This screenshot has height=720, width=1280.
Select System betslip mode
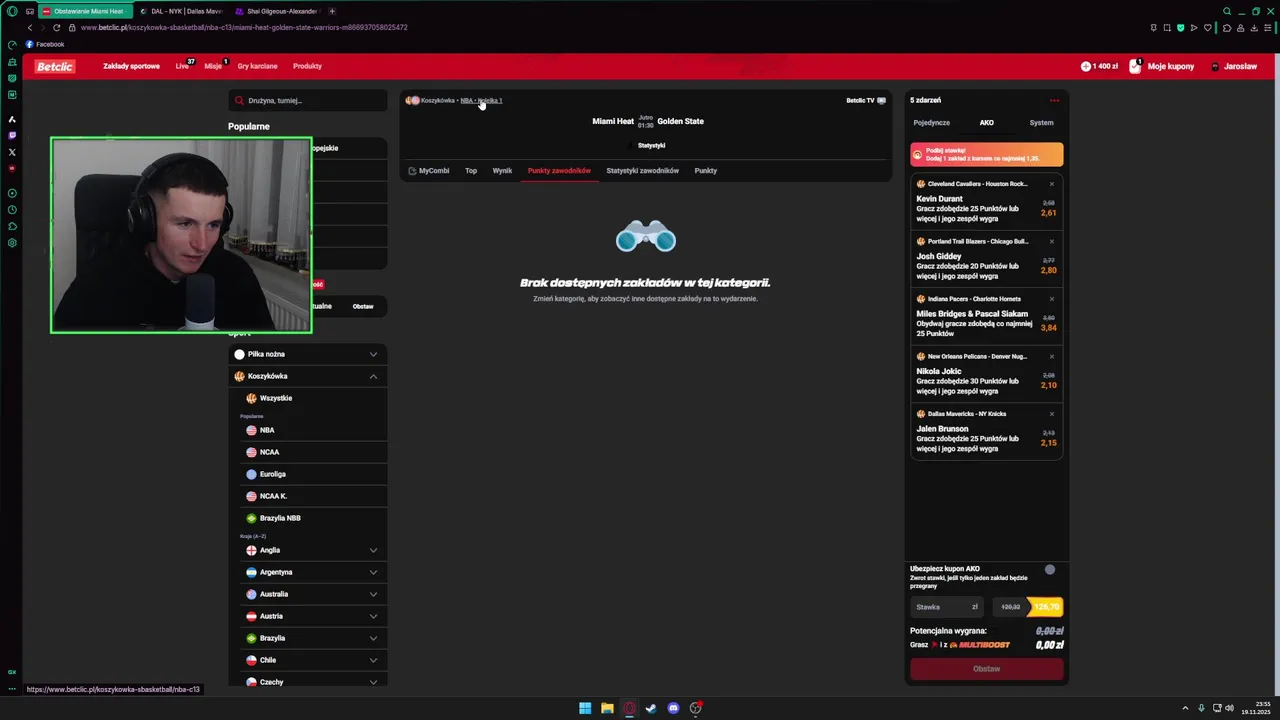coord(1041,123)
